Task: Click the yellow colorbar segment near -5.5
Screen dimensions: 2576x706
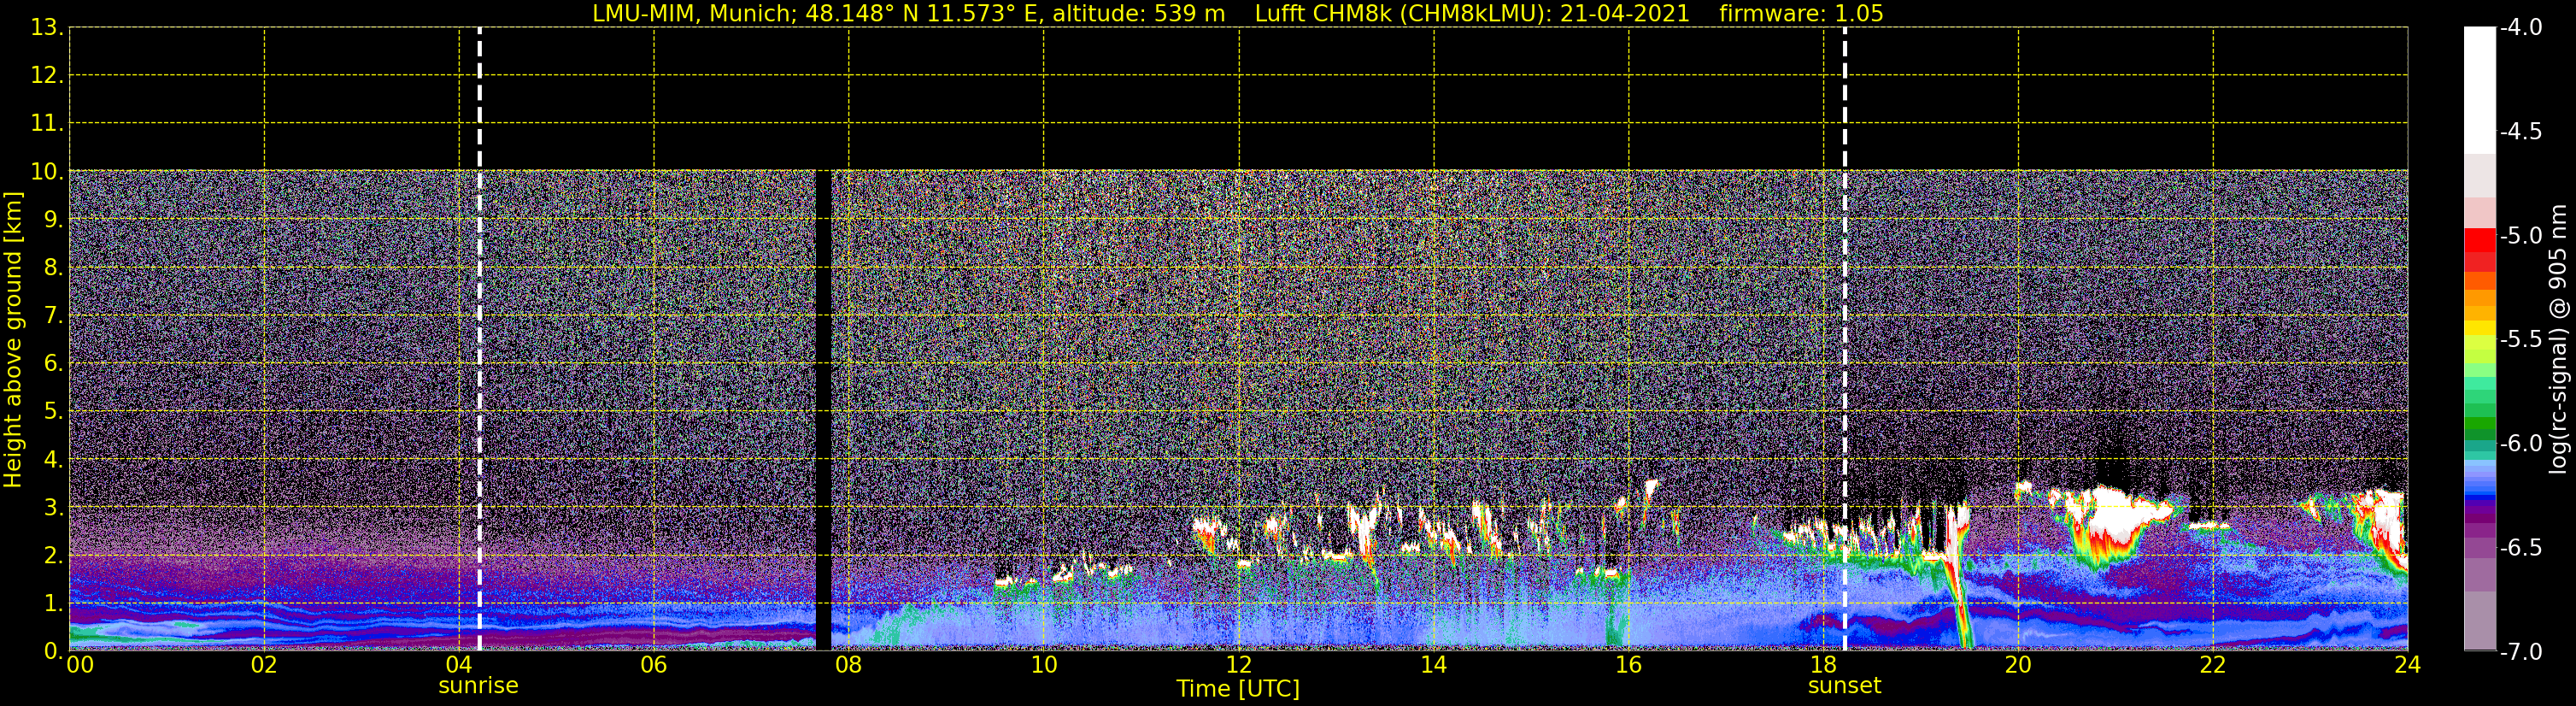Action: point(2480,328)
